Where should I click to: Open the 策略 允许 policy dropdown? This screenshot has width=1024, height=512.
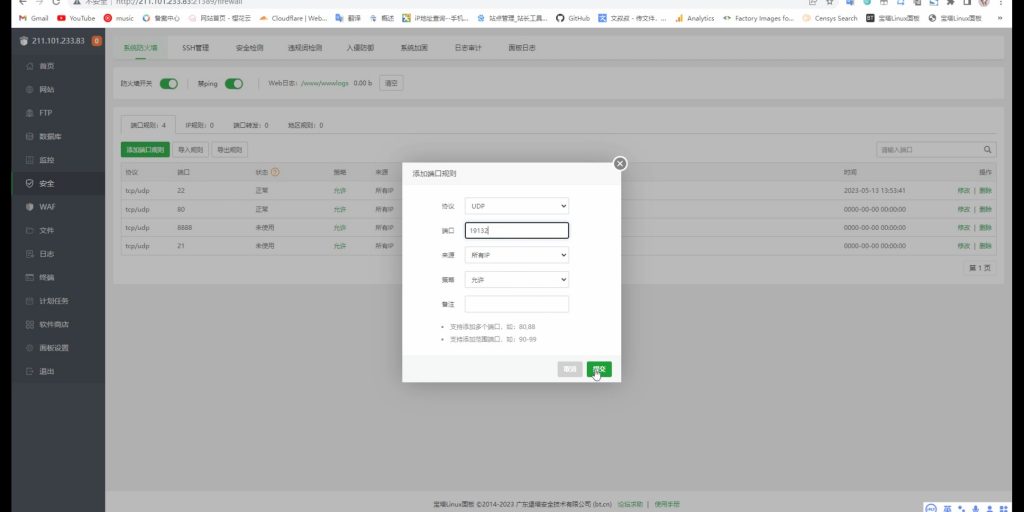click(517, 279)
